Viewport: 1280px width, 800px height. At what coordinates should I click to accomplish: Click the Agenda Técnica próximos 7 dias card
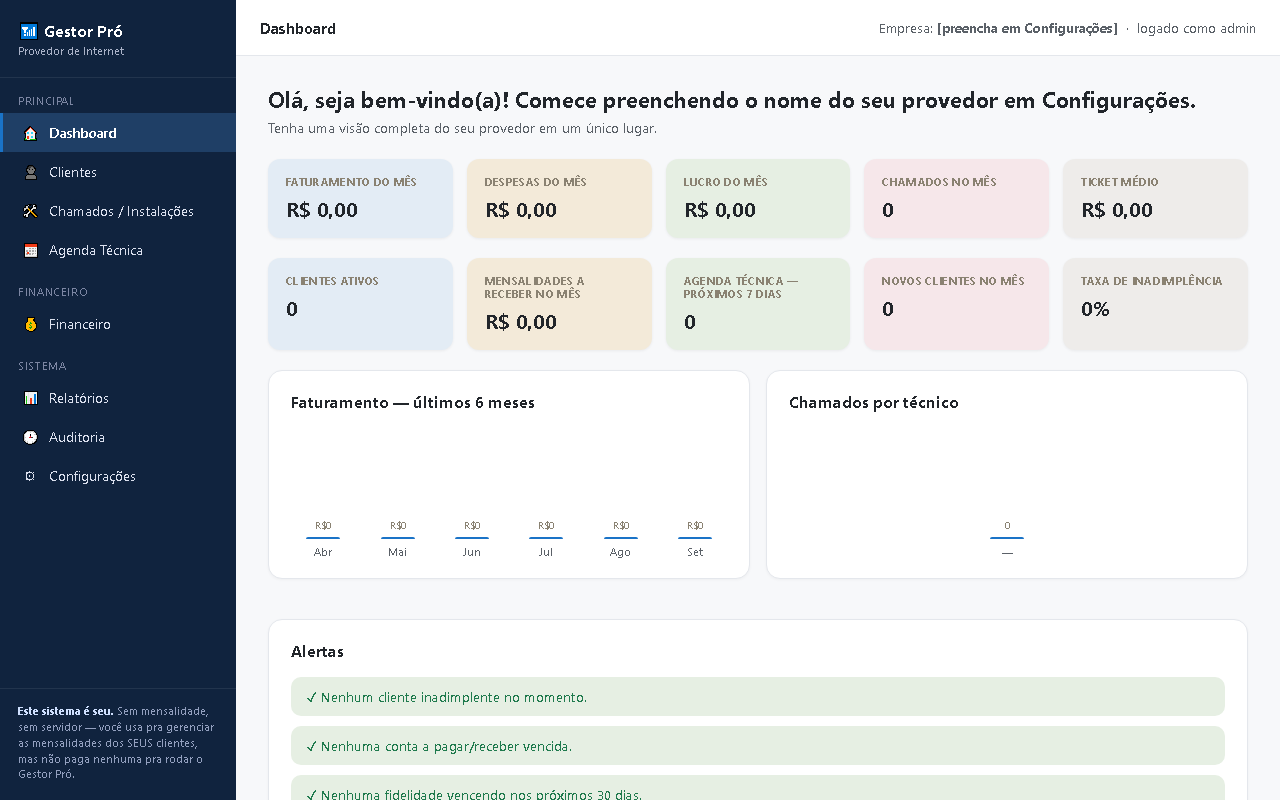coord(758,304)
